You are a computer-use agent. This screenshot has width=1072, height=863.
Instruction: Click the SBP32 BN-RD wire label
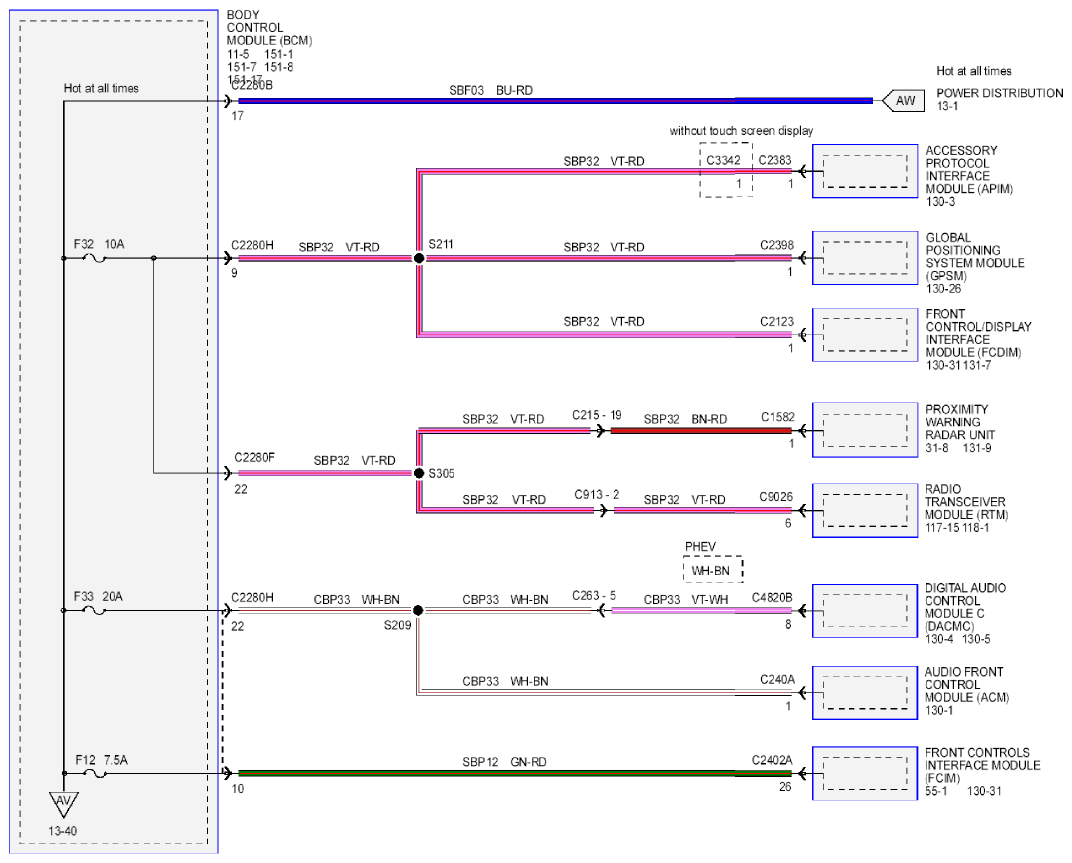pos(685,419)
